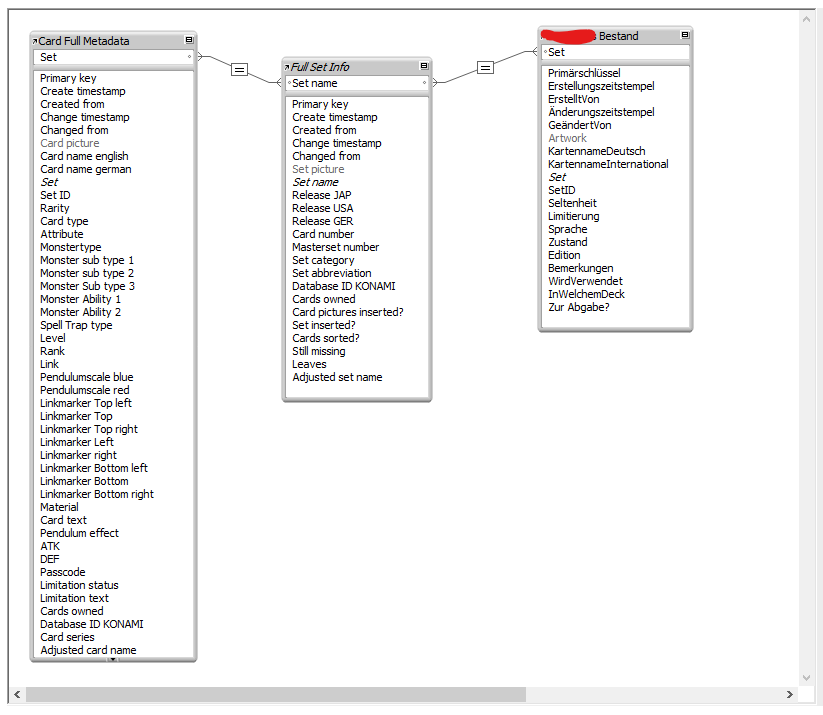Select the Limitation status field
Viewport: 823px width, 715px height.
(79, 585)
